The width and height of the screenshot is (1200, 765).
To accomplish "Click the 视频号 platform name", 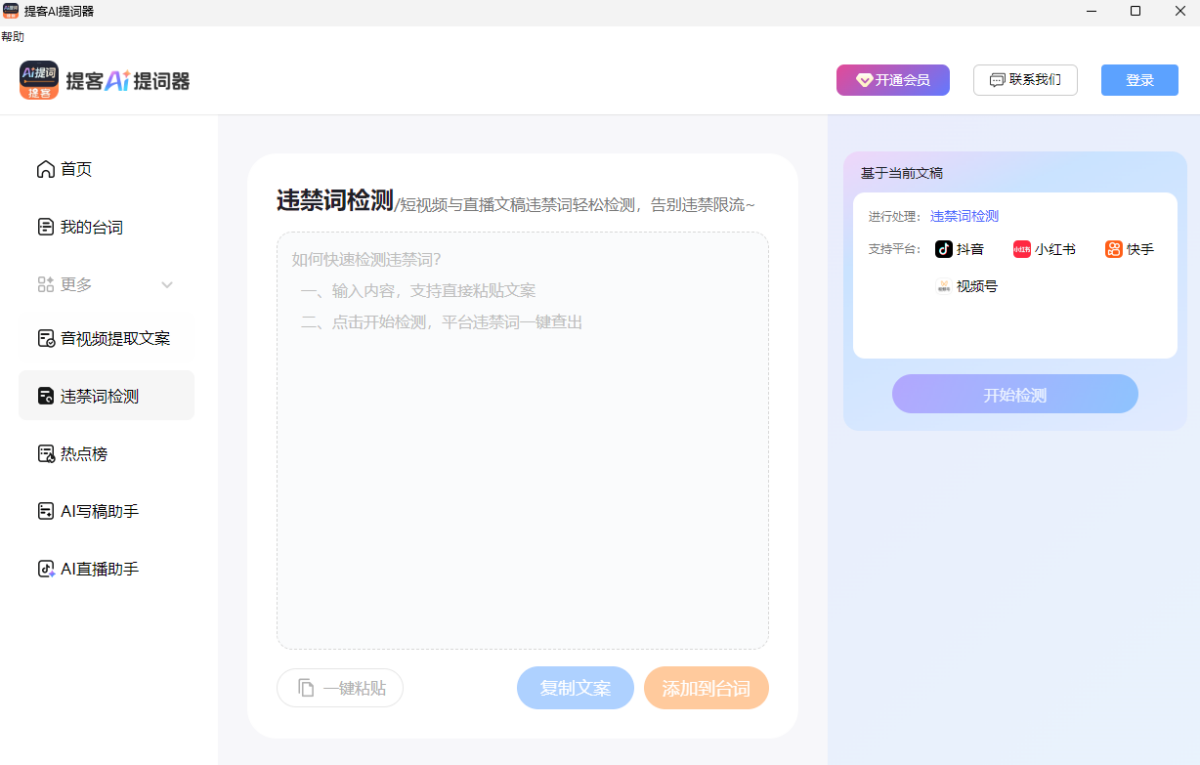I will tap(977, 286).
